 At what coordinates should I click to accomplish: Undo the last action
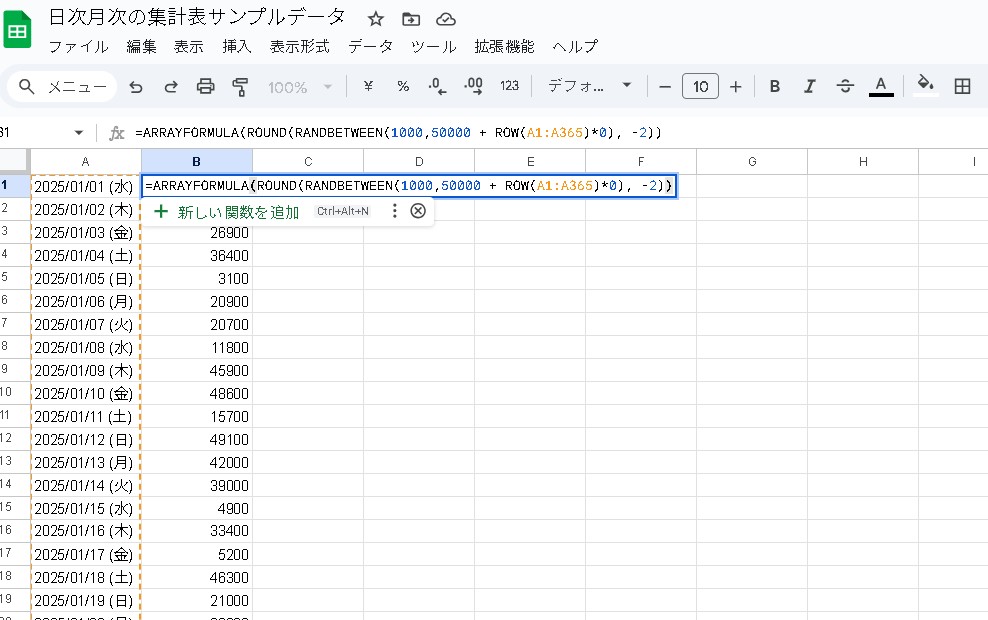click(136, 87)
